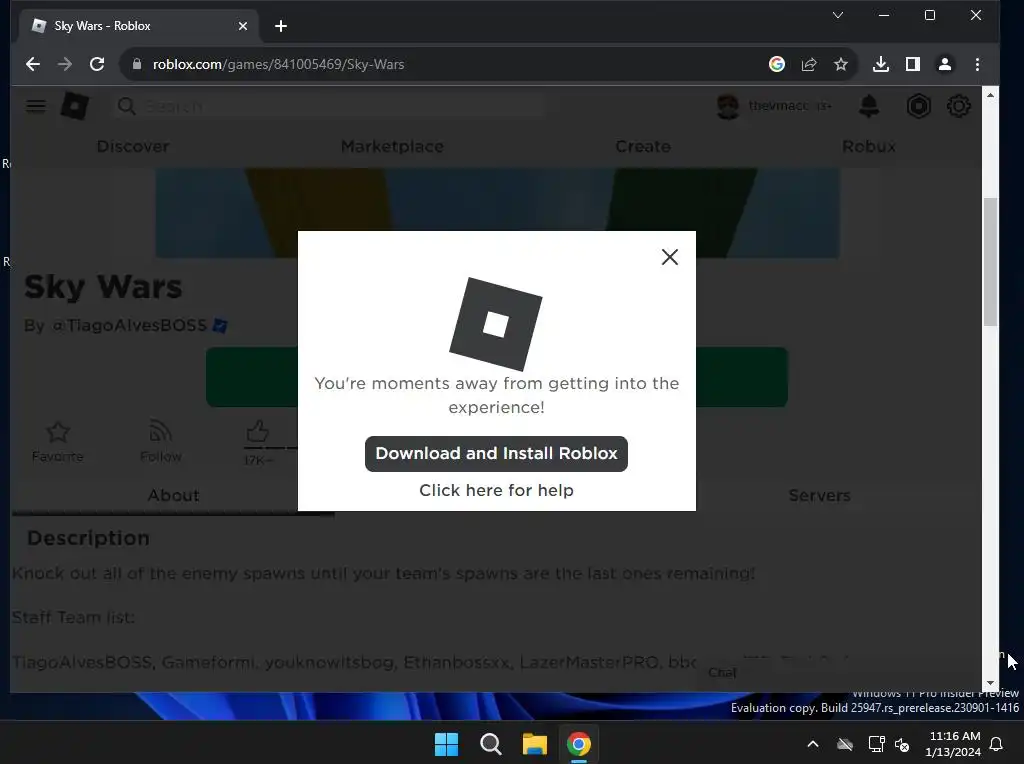Go to Create page
The height and width of the screenshot is (764, 1024).
[643, 146]
